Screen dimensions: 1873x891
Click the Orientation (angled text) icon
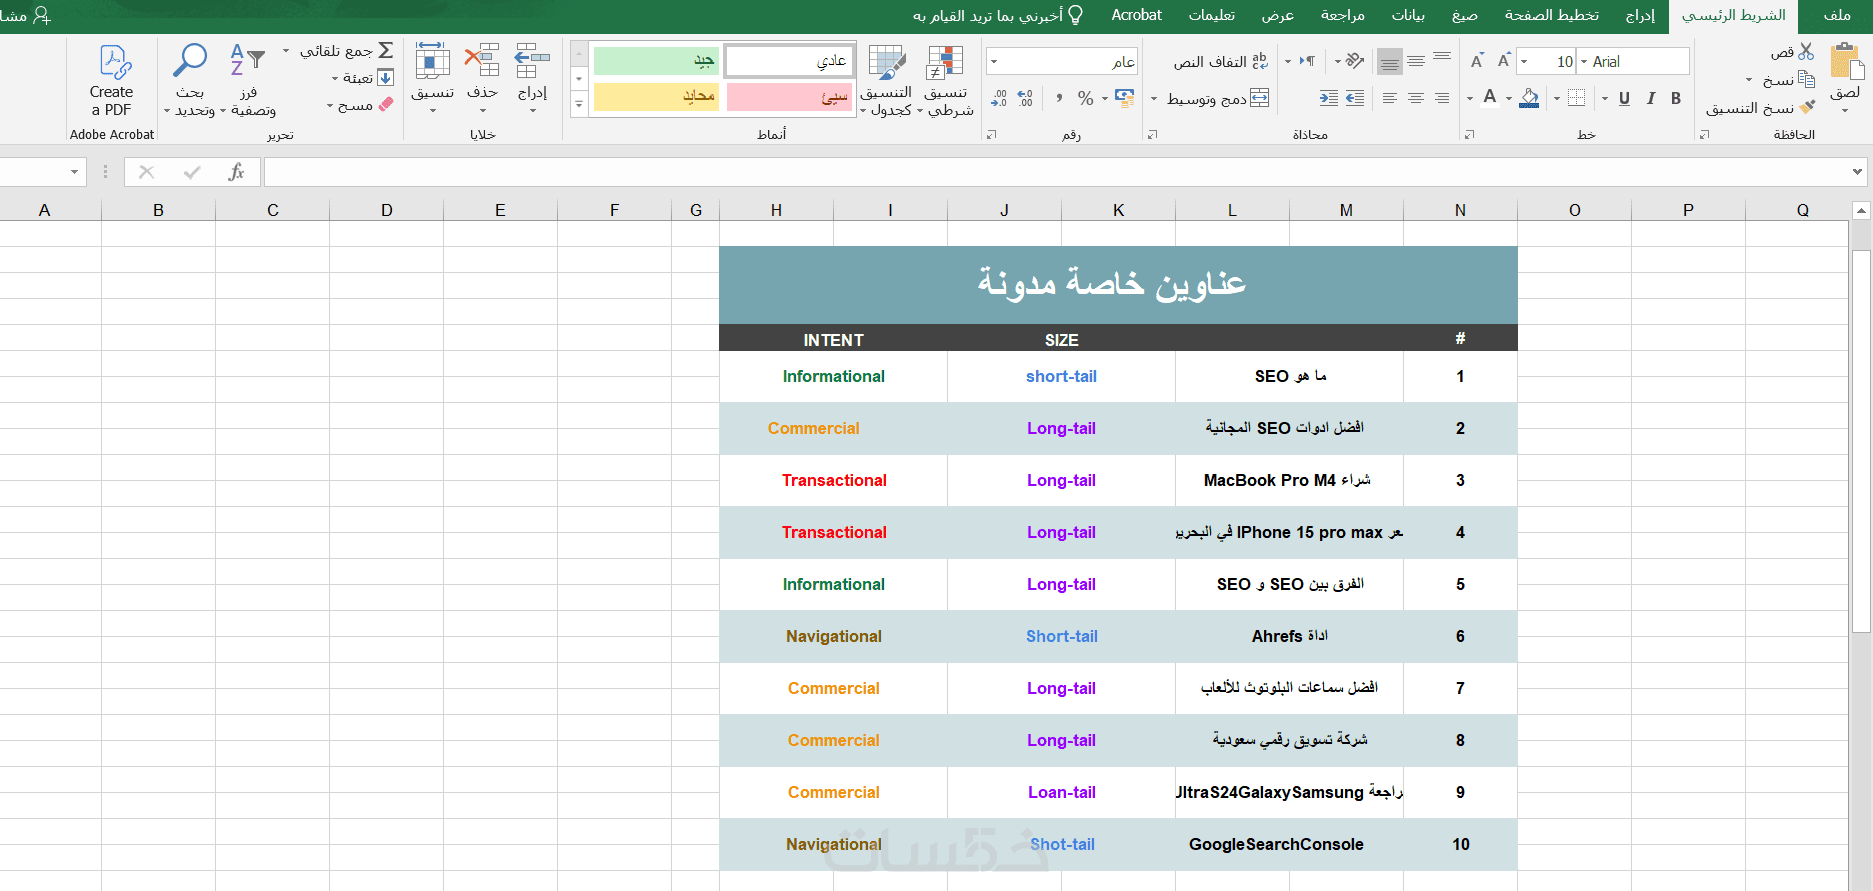[1355, 61]
